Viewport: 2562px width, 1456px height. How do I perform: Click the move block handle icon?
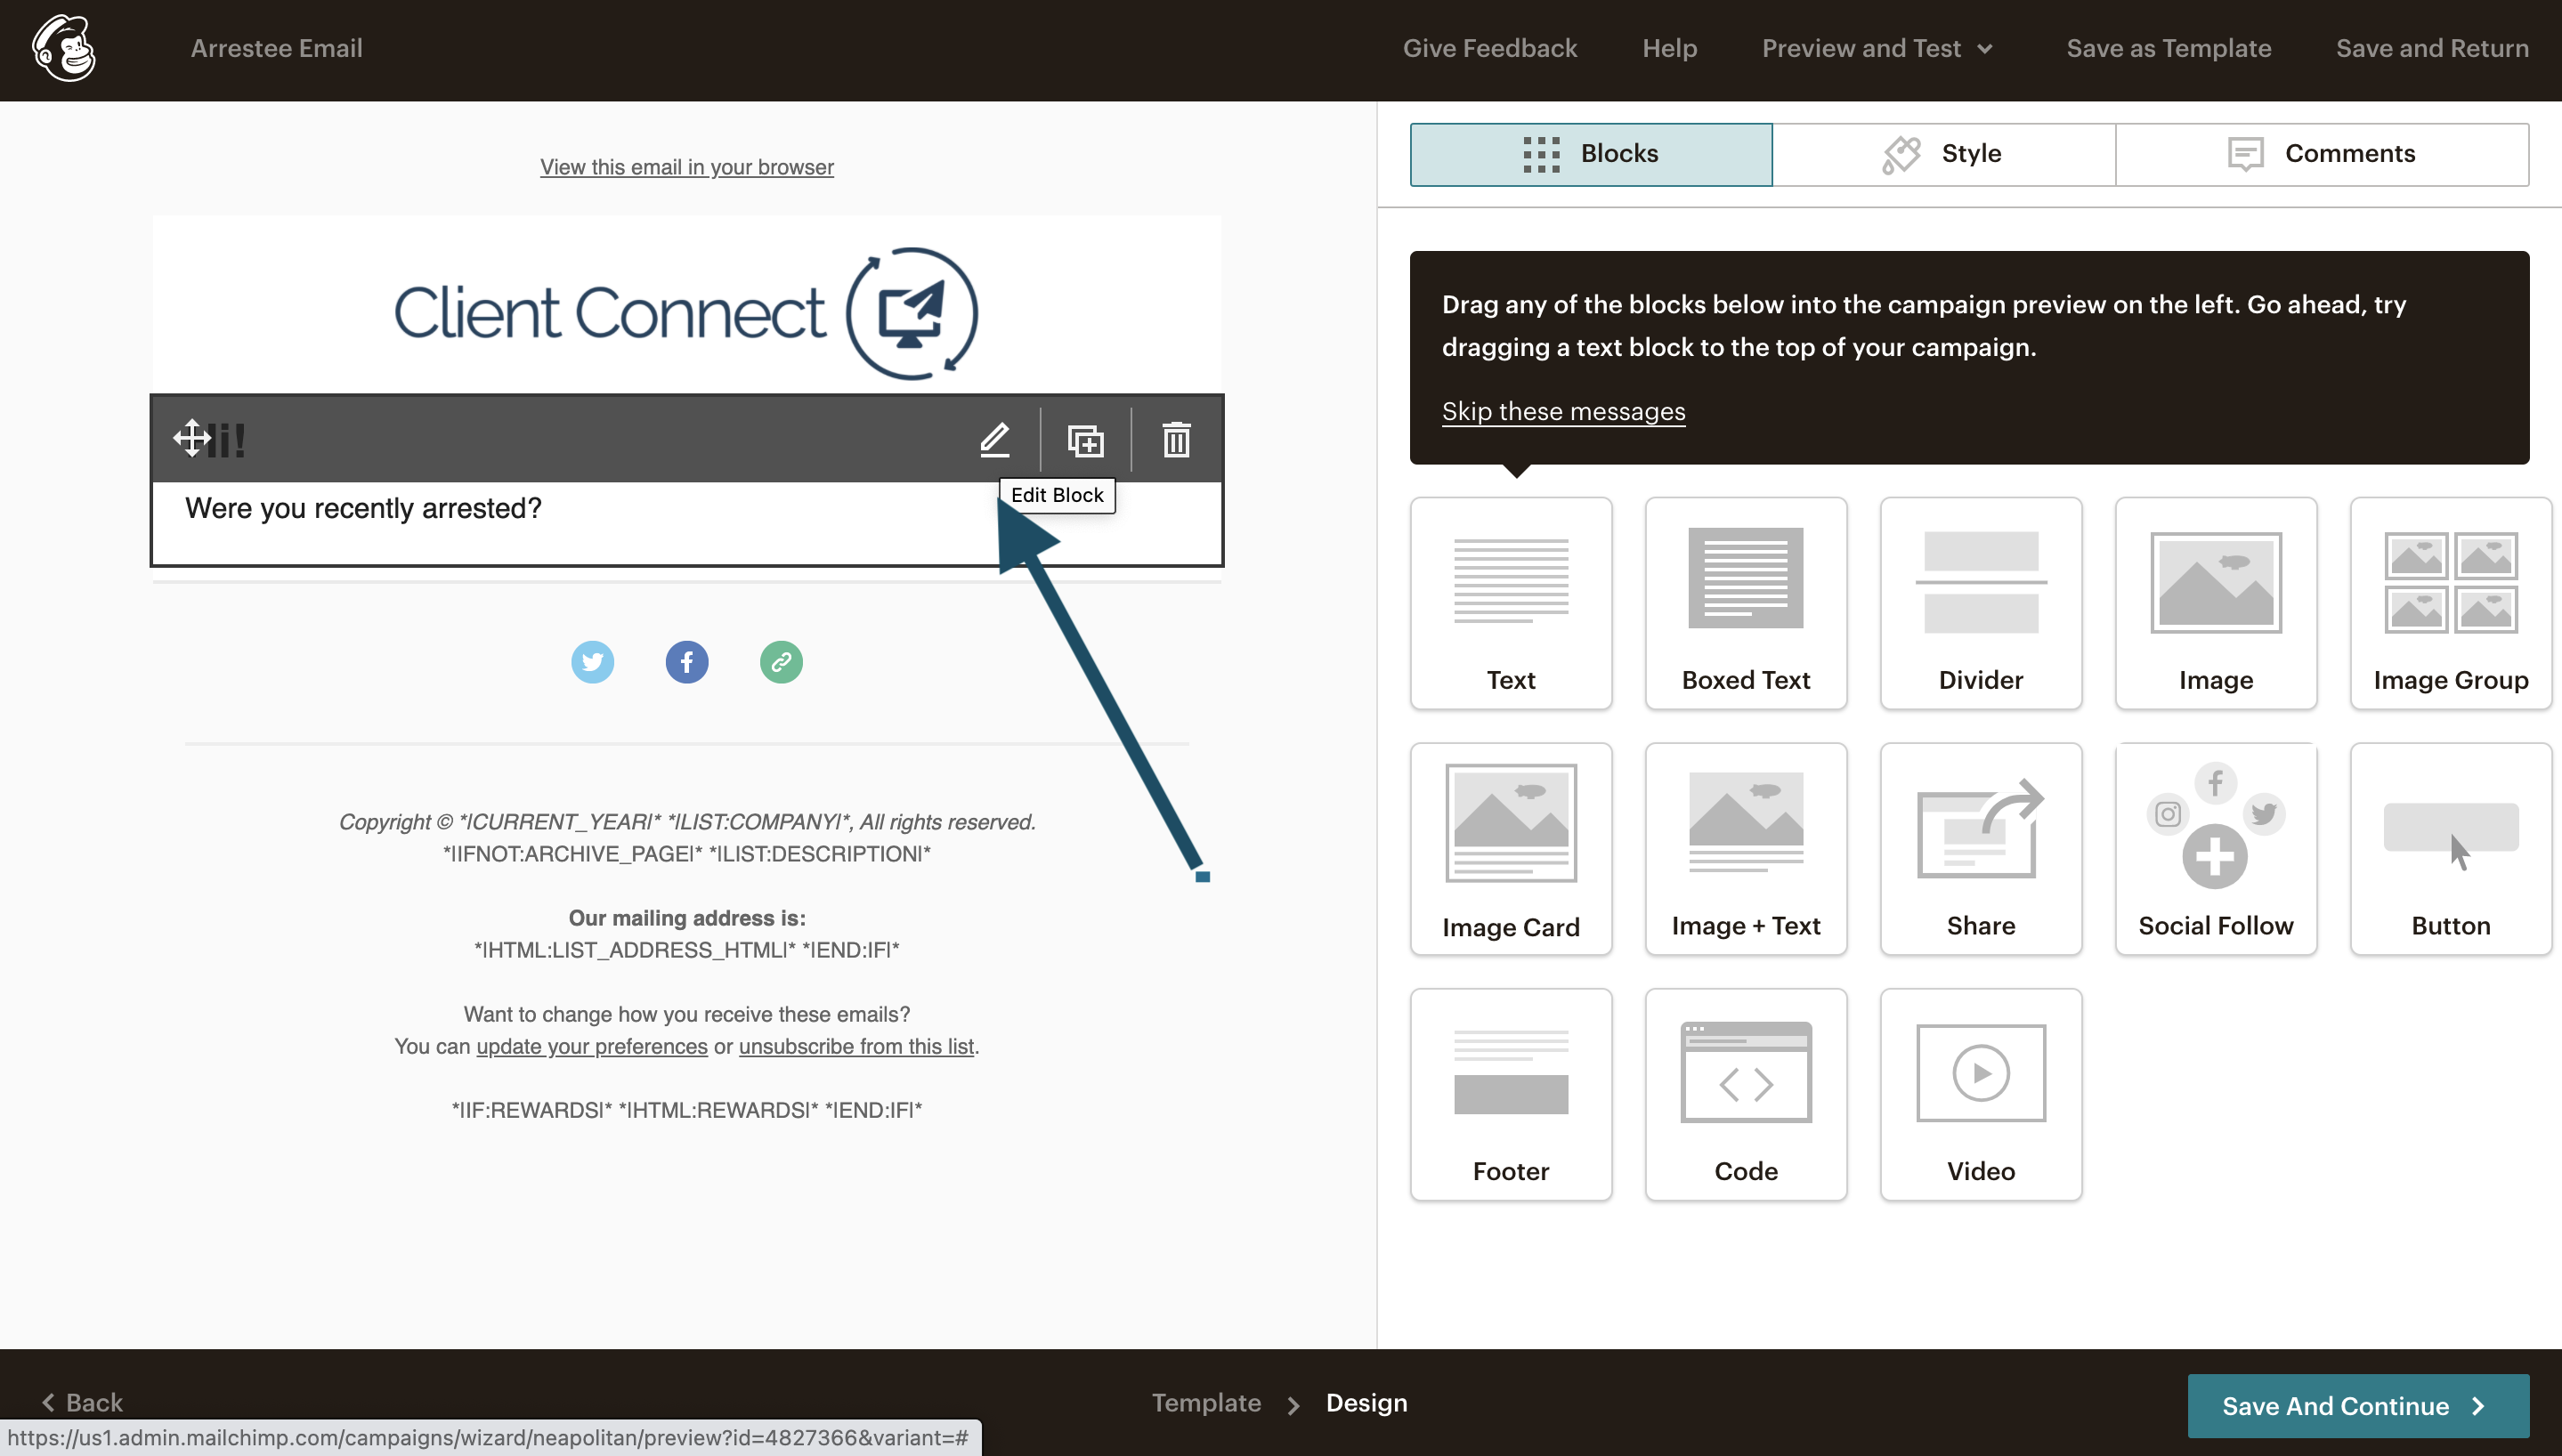coord(191,438)
